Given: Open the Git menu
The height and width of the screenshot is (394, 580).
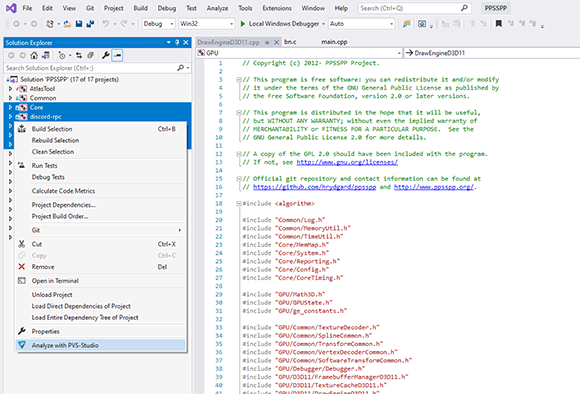Looking at the screenshot, I should [90, 8].
